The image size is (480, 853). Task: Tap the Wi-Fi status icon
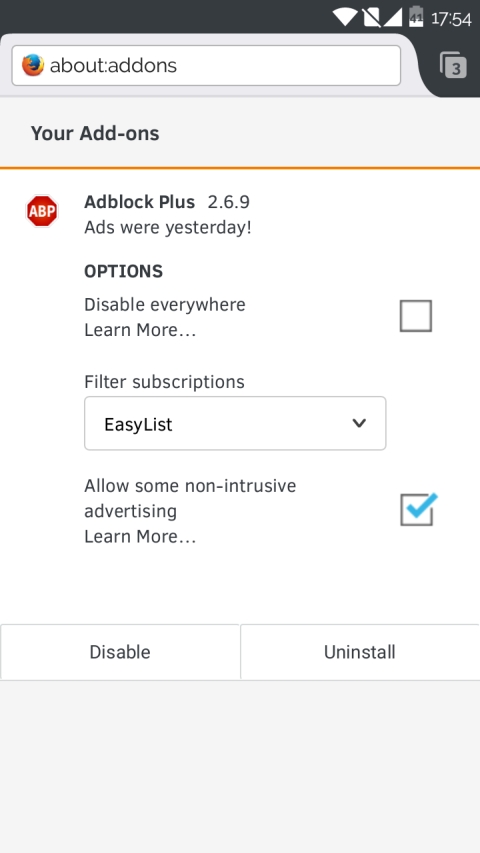click(x=345, y=16)
